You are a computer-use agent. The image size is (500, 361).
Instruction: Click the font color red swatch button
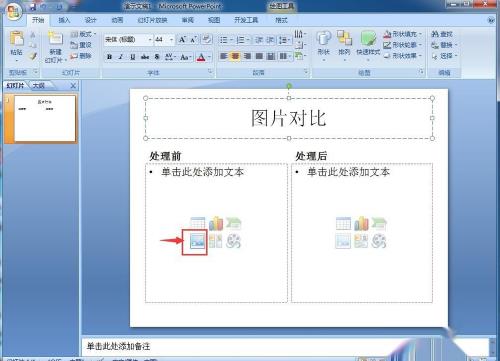click(201, 57)
